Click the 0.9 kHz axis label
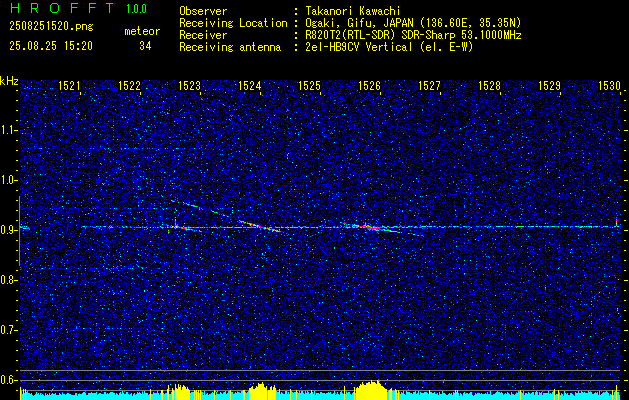Screen dimensions: 629x400 click(x=8, y=230)
